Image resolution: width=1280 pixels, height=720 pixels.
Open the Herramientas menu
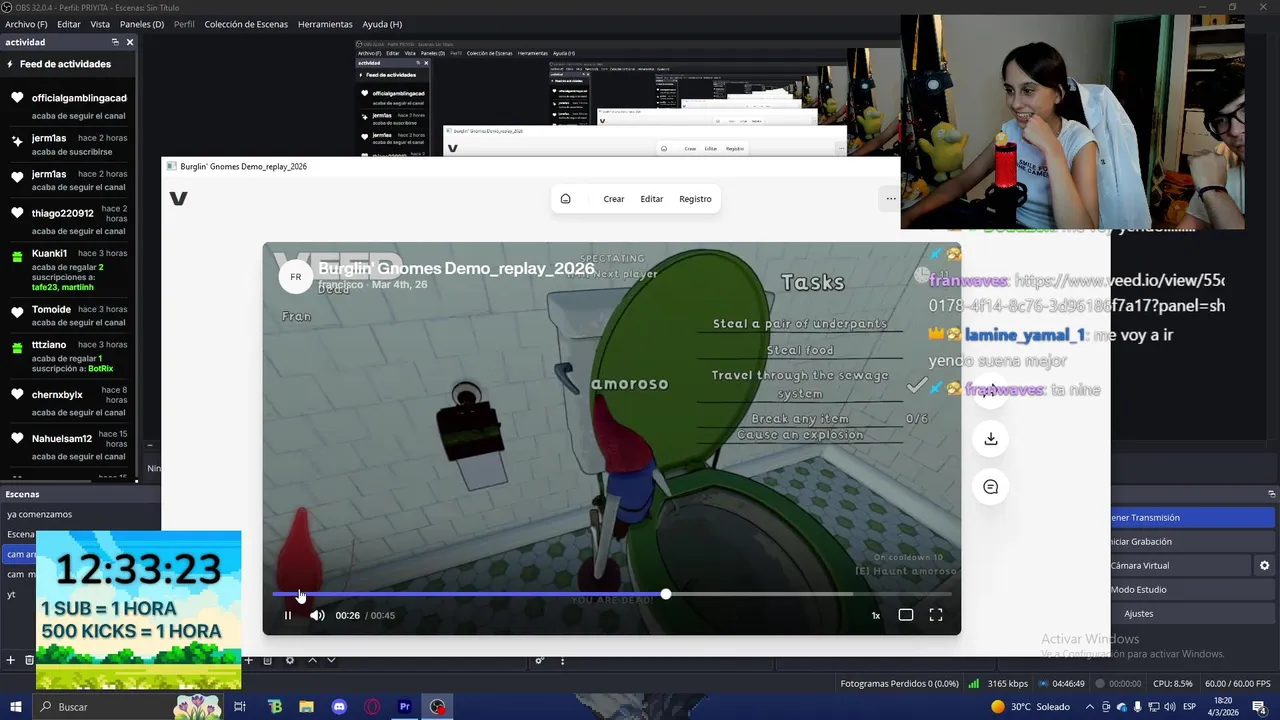point(325,24)
